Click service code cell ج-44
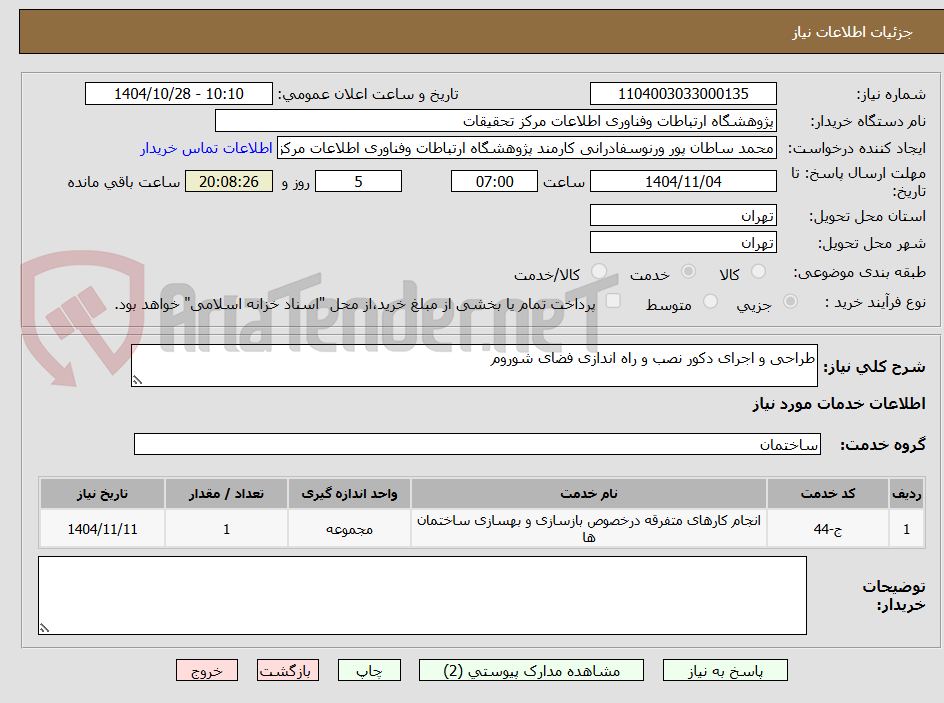 click(828, 528)
